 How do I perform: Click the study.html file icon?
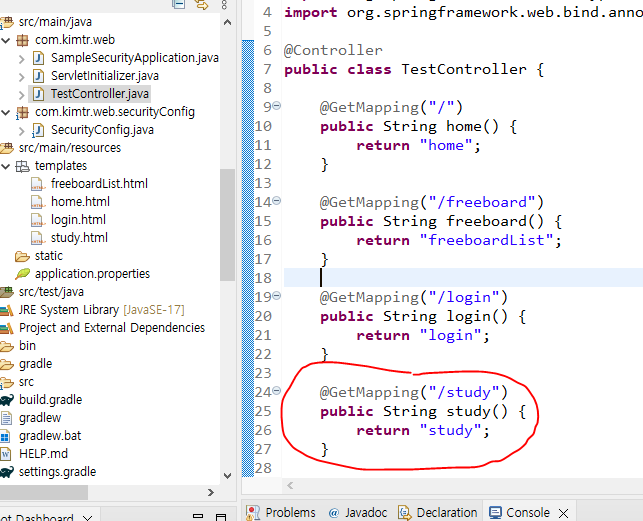pos(37,238)
